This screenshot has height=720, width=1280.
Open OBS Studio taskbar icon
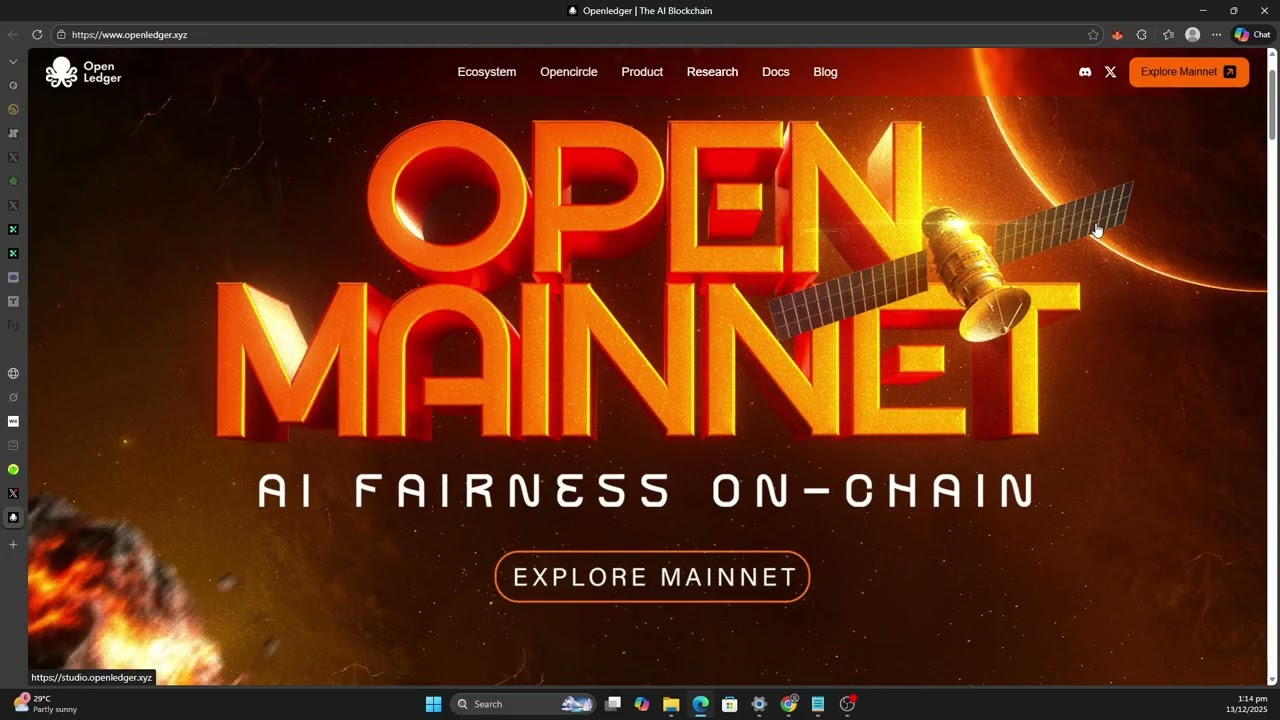click(x=847, y=704)
